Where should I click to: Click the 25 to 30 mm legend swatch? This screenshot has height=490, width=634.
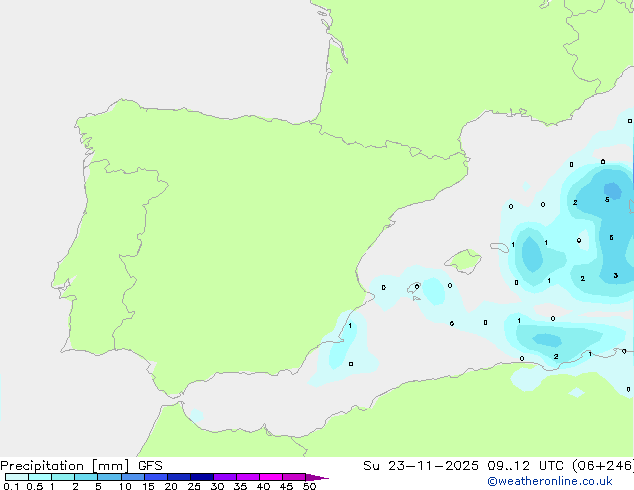coord(202,477)
